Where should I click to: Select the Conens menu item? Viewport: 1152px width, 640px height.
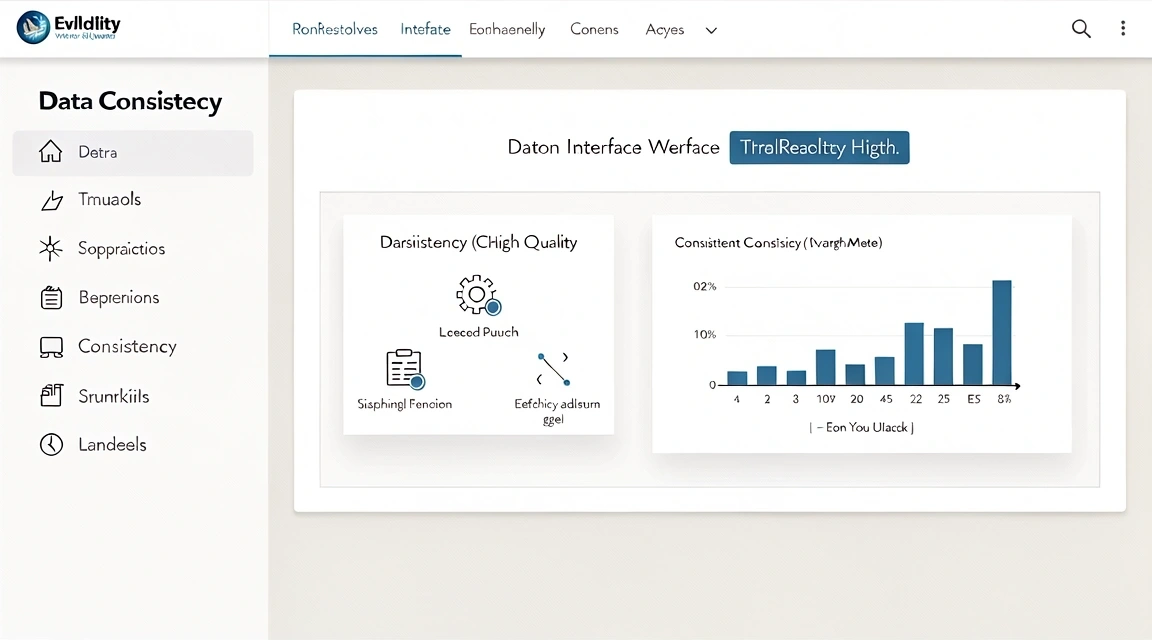click(594, 29)
